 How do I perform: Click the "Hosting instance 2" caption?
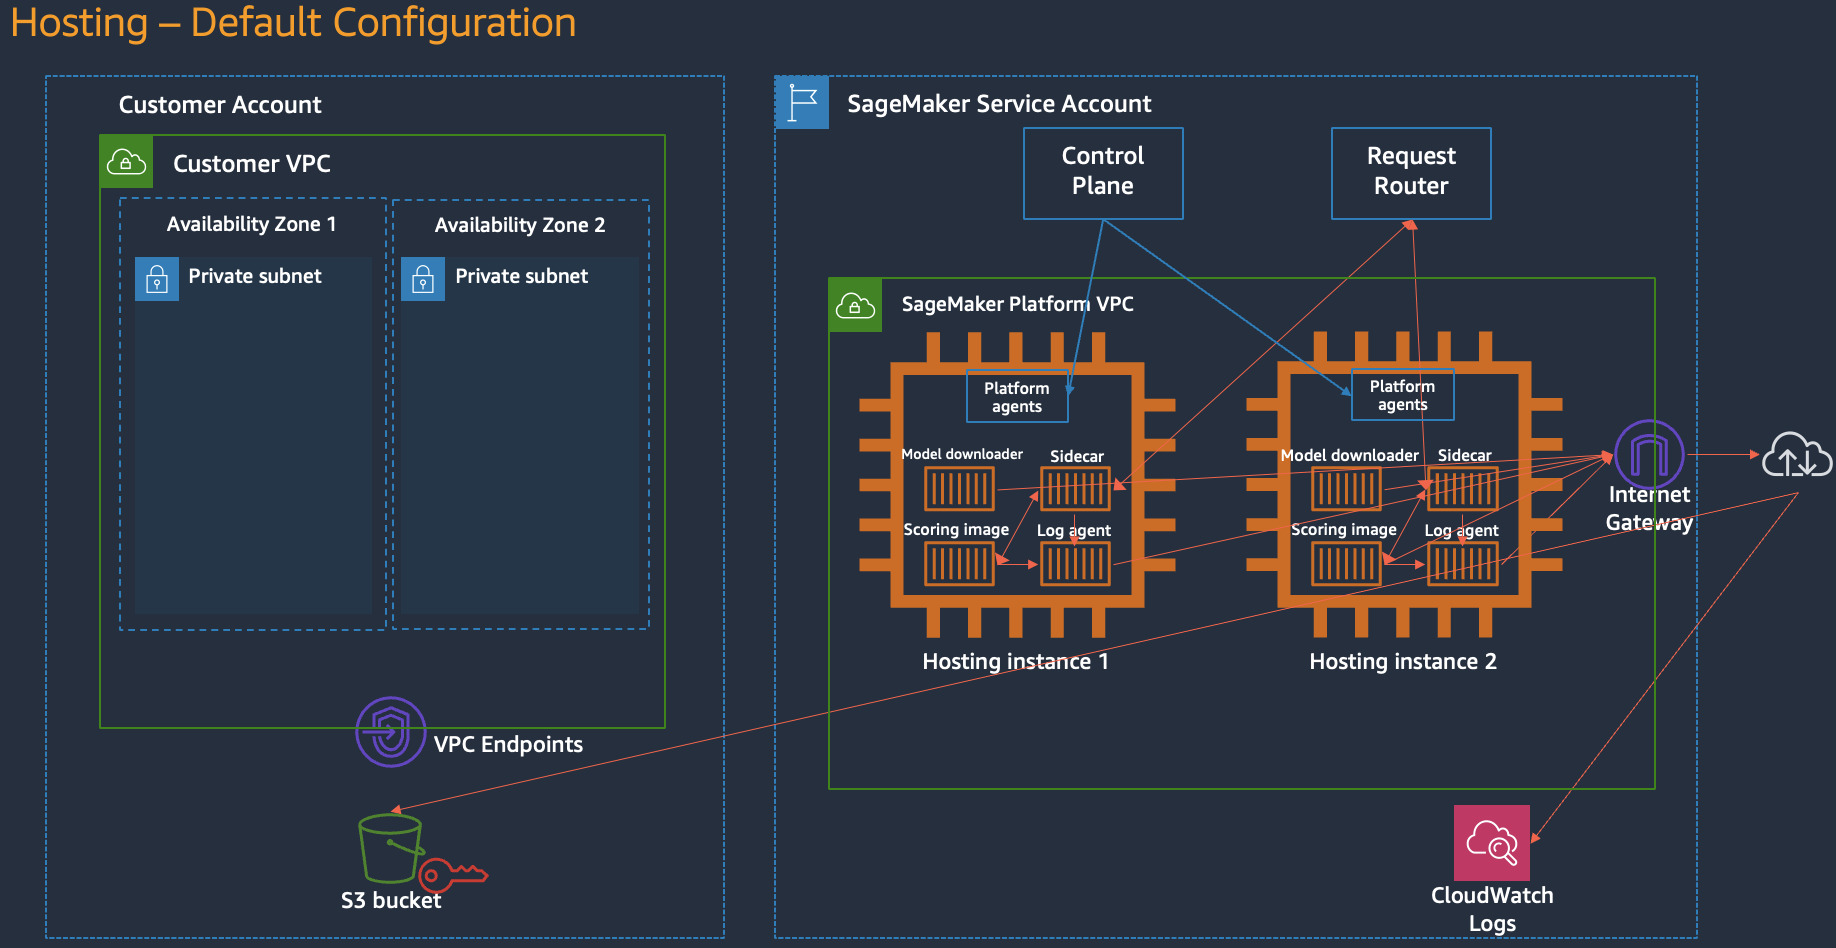(1403, 661)
